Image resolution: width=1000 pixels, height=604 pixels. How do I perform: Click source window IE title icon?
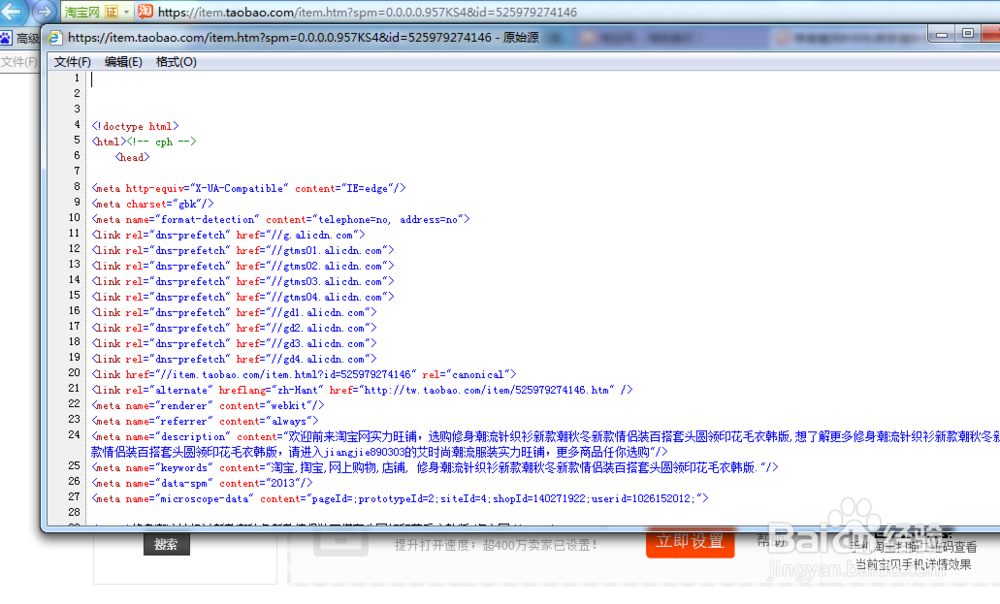(55, 38)
